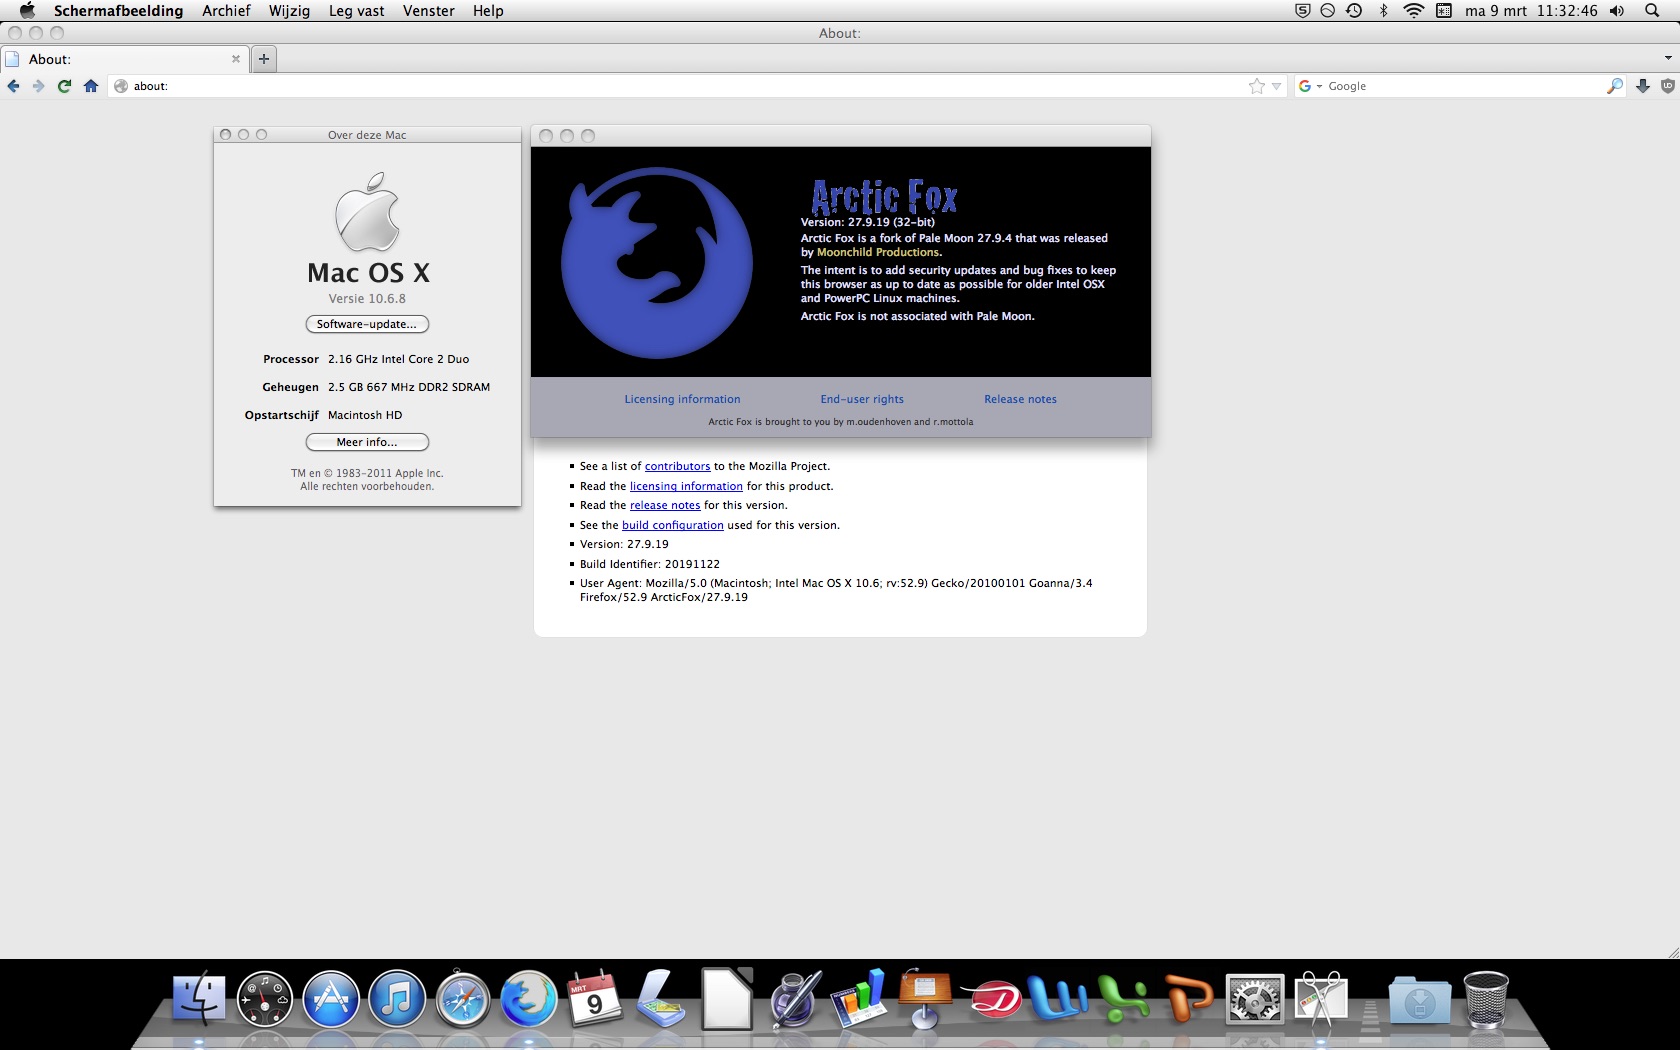The height and width of the screenshot is (1050, 1680).
Task: Launch iTunes from the Dock
Action: pyautogui.click(x=397, y=999)
